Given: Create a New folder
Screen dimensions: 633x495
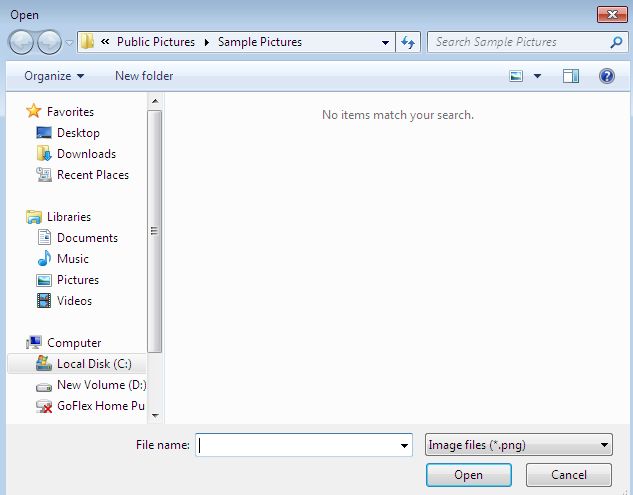Looking at the screenshot, I should coord(144,76).
